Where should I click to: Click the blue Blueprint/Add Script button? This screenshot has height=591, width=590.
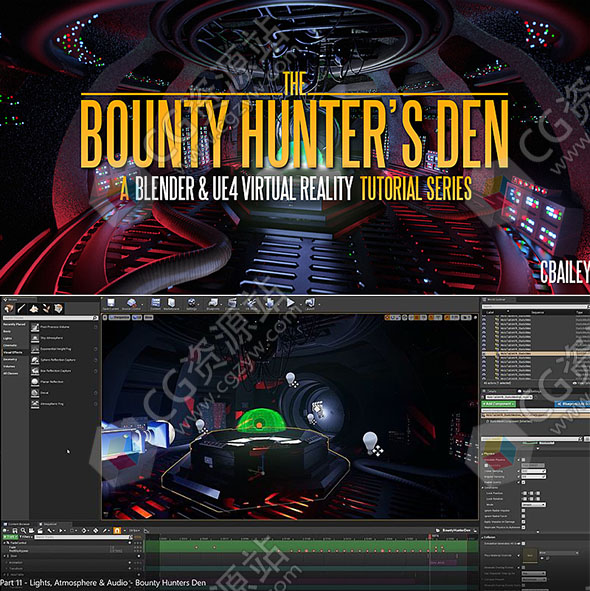point(572,404)
